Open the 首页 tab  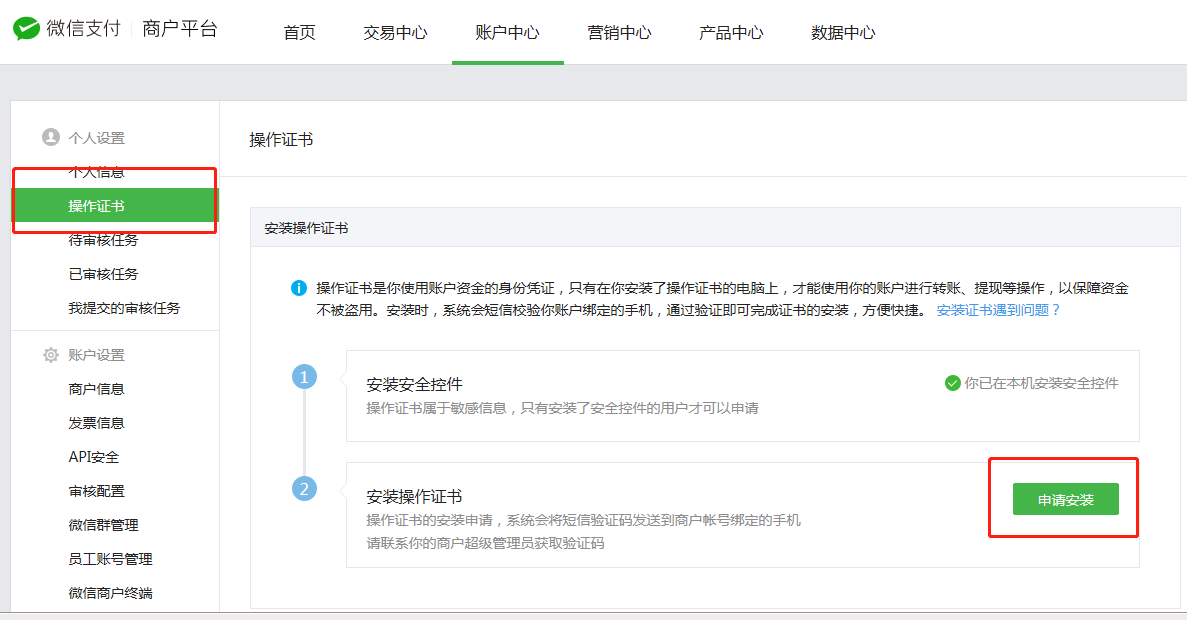coord(299,32)
